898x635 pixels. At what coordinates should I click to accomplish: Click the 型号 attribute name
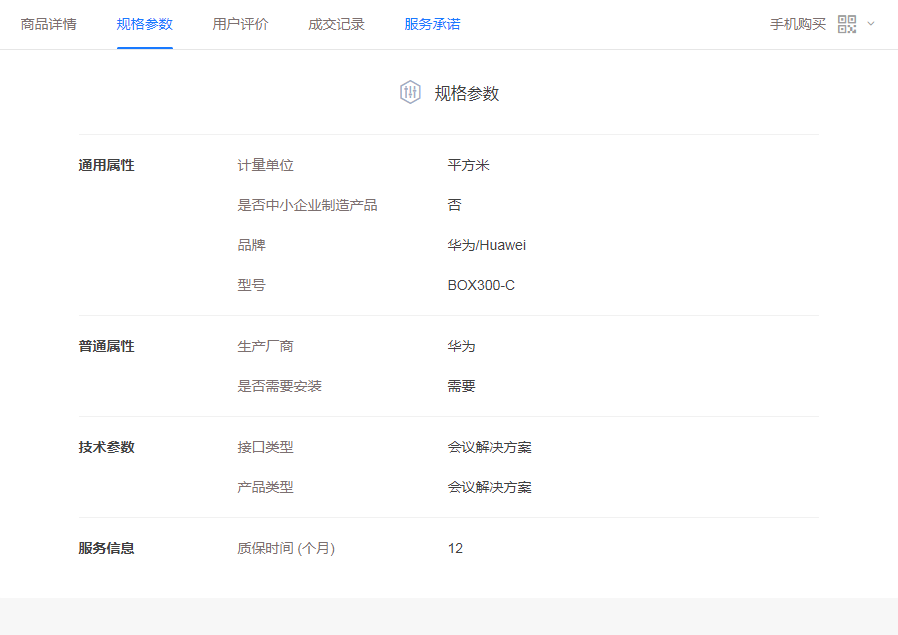251,285
